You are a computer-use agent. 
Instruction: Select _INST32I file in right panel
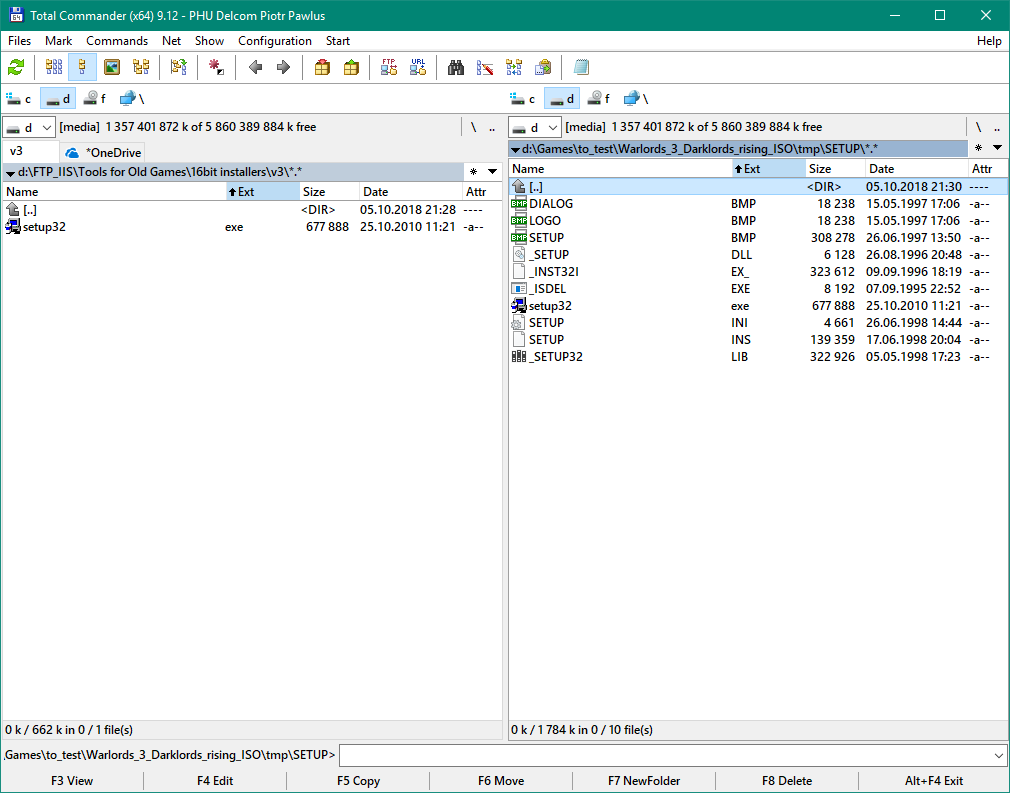pyautogui.click(x=758, y=272)
